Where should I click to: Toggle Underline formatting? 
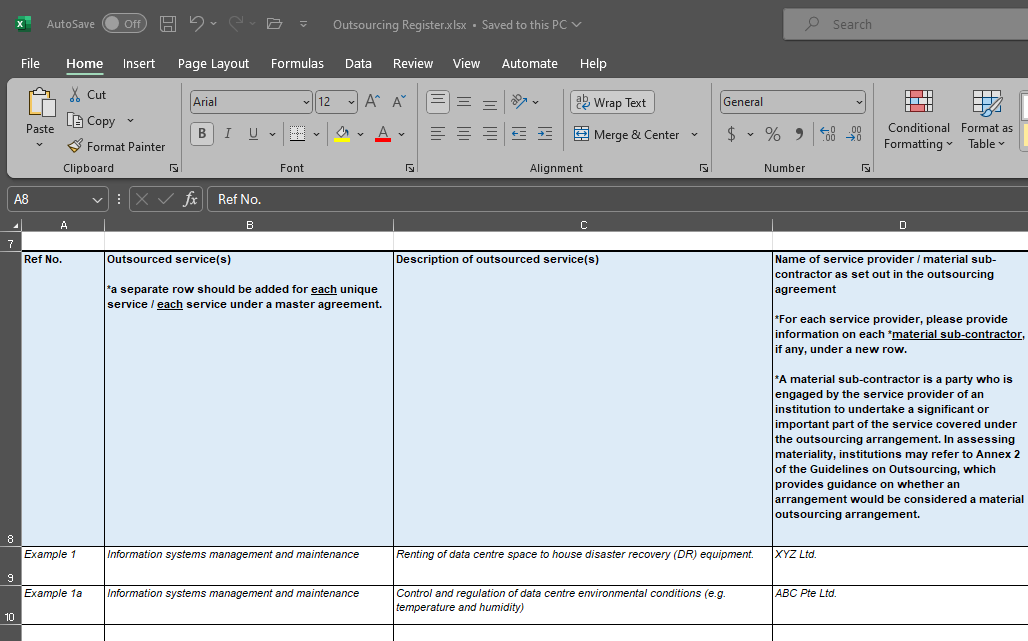253,134
